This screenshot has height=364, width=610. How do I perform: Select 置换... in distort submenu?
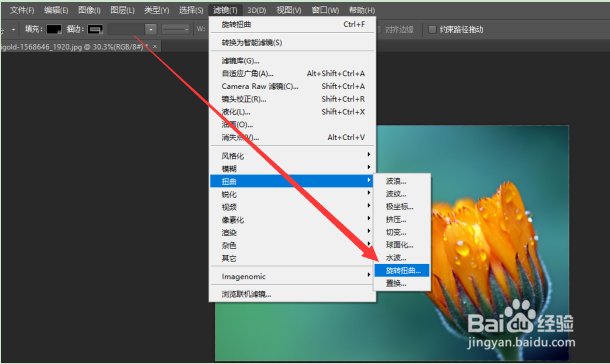point(402,284)
